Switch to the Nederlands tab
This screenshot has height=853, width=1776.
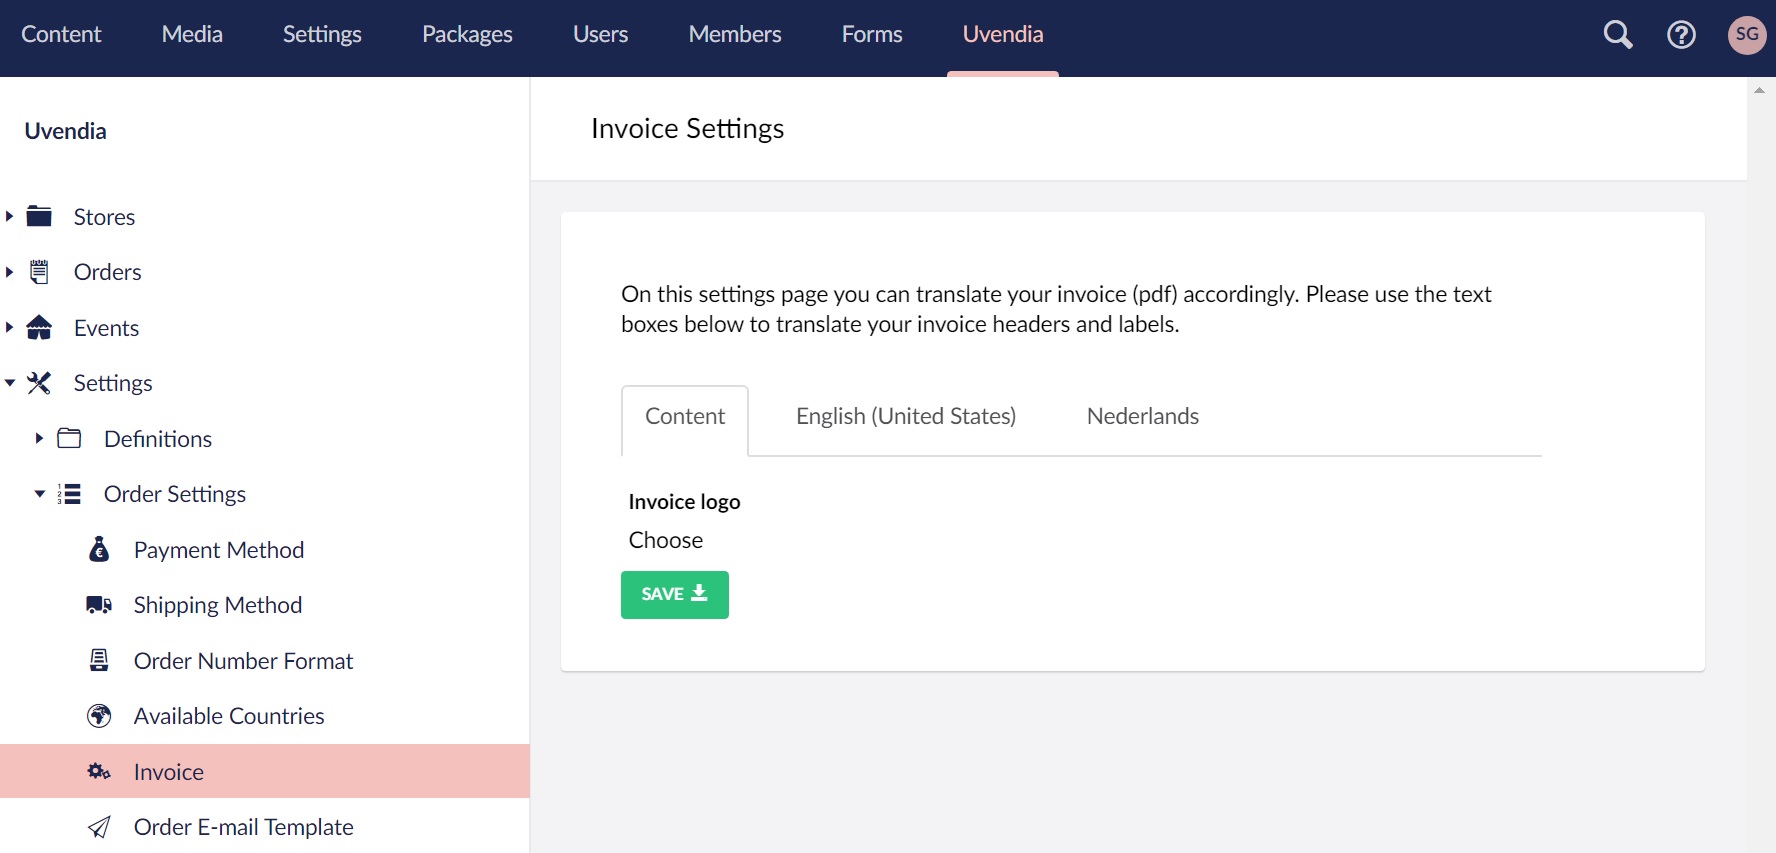(x=1143, y=417)
